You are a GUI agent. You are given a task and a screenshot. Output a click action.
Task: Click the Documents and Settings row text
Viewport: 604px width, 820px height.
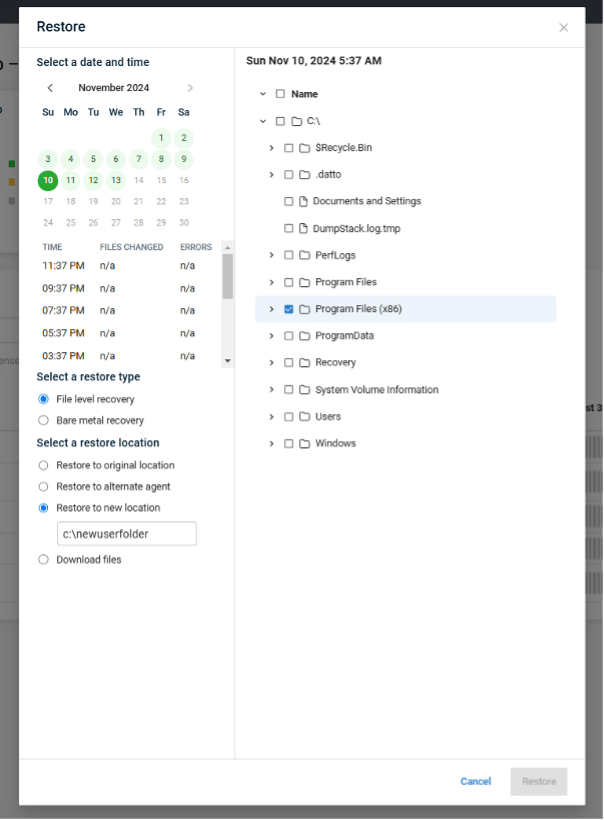[367, 201]
